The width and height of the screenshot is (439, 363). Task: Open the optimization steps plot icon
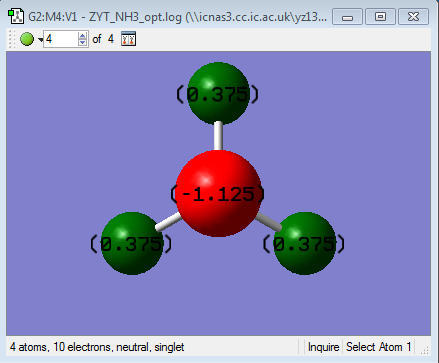tap(128, 39)
